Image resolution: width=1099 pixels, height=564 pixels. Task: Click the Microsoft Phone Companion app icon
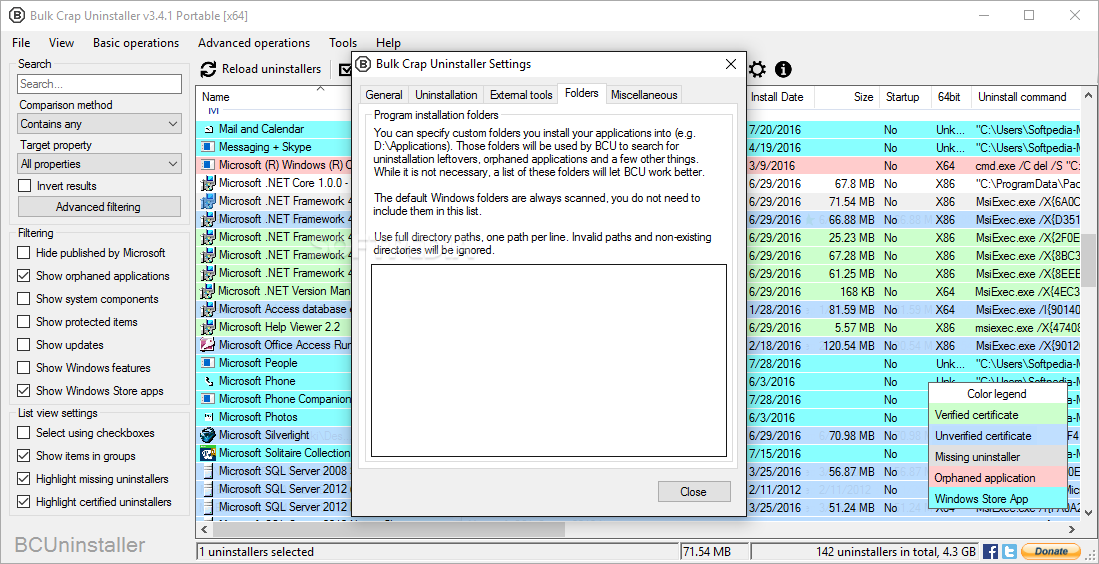[208, 399]
